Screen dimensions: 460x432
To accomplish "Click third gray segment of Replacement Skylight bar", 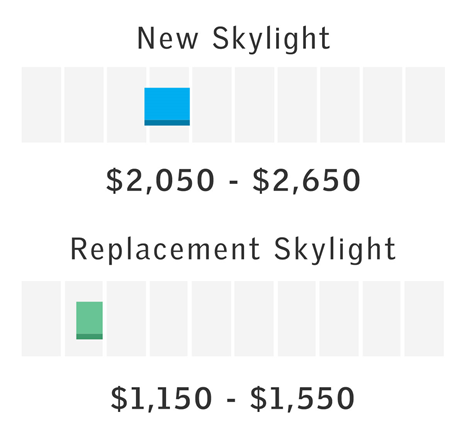I will 126,319.
